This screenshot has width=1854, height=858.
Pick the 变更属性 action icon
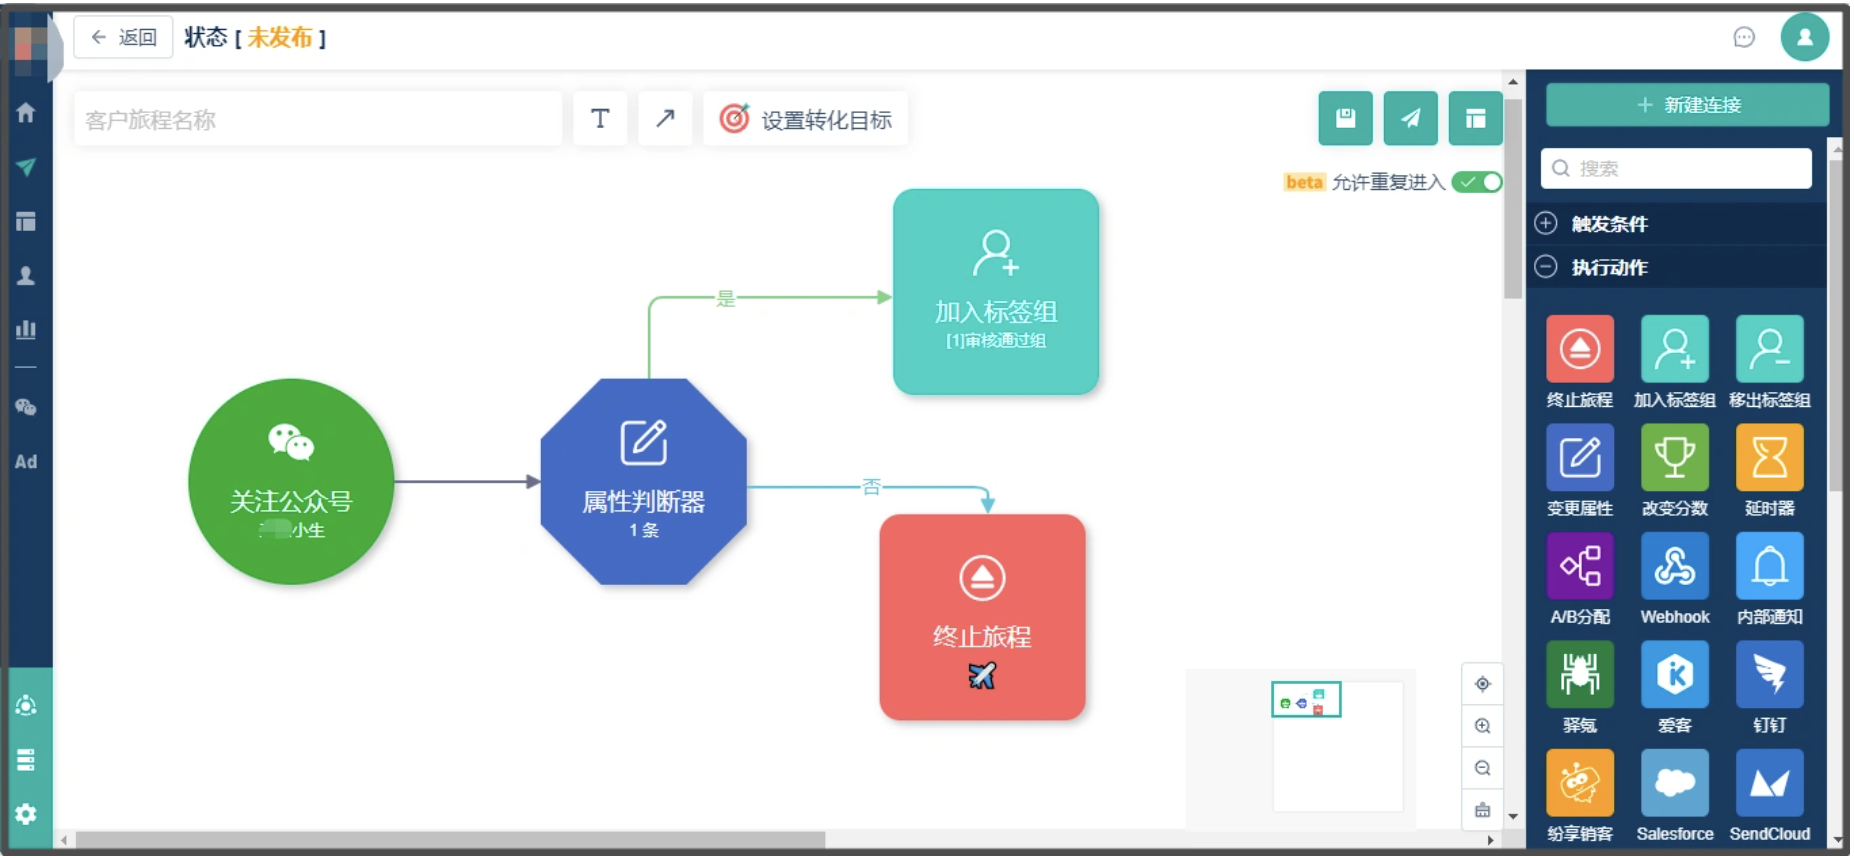tap(1580, 458)
